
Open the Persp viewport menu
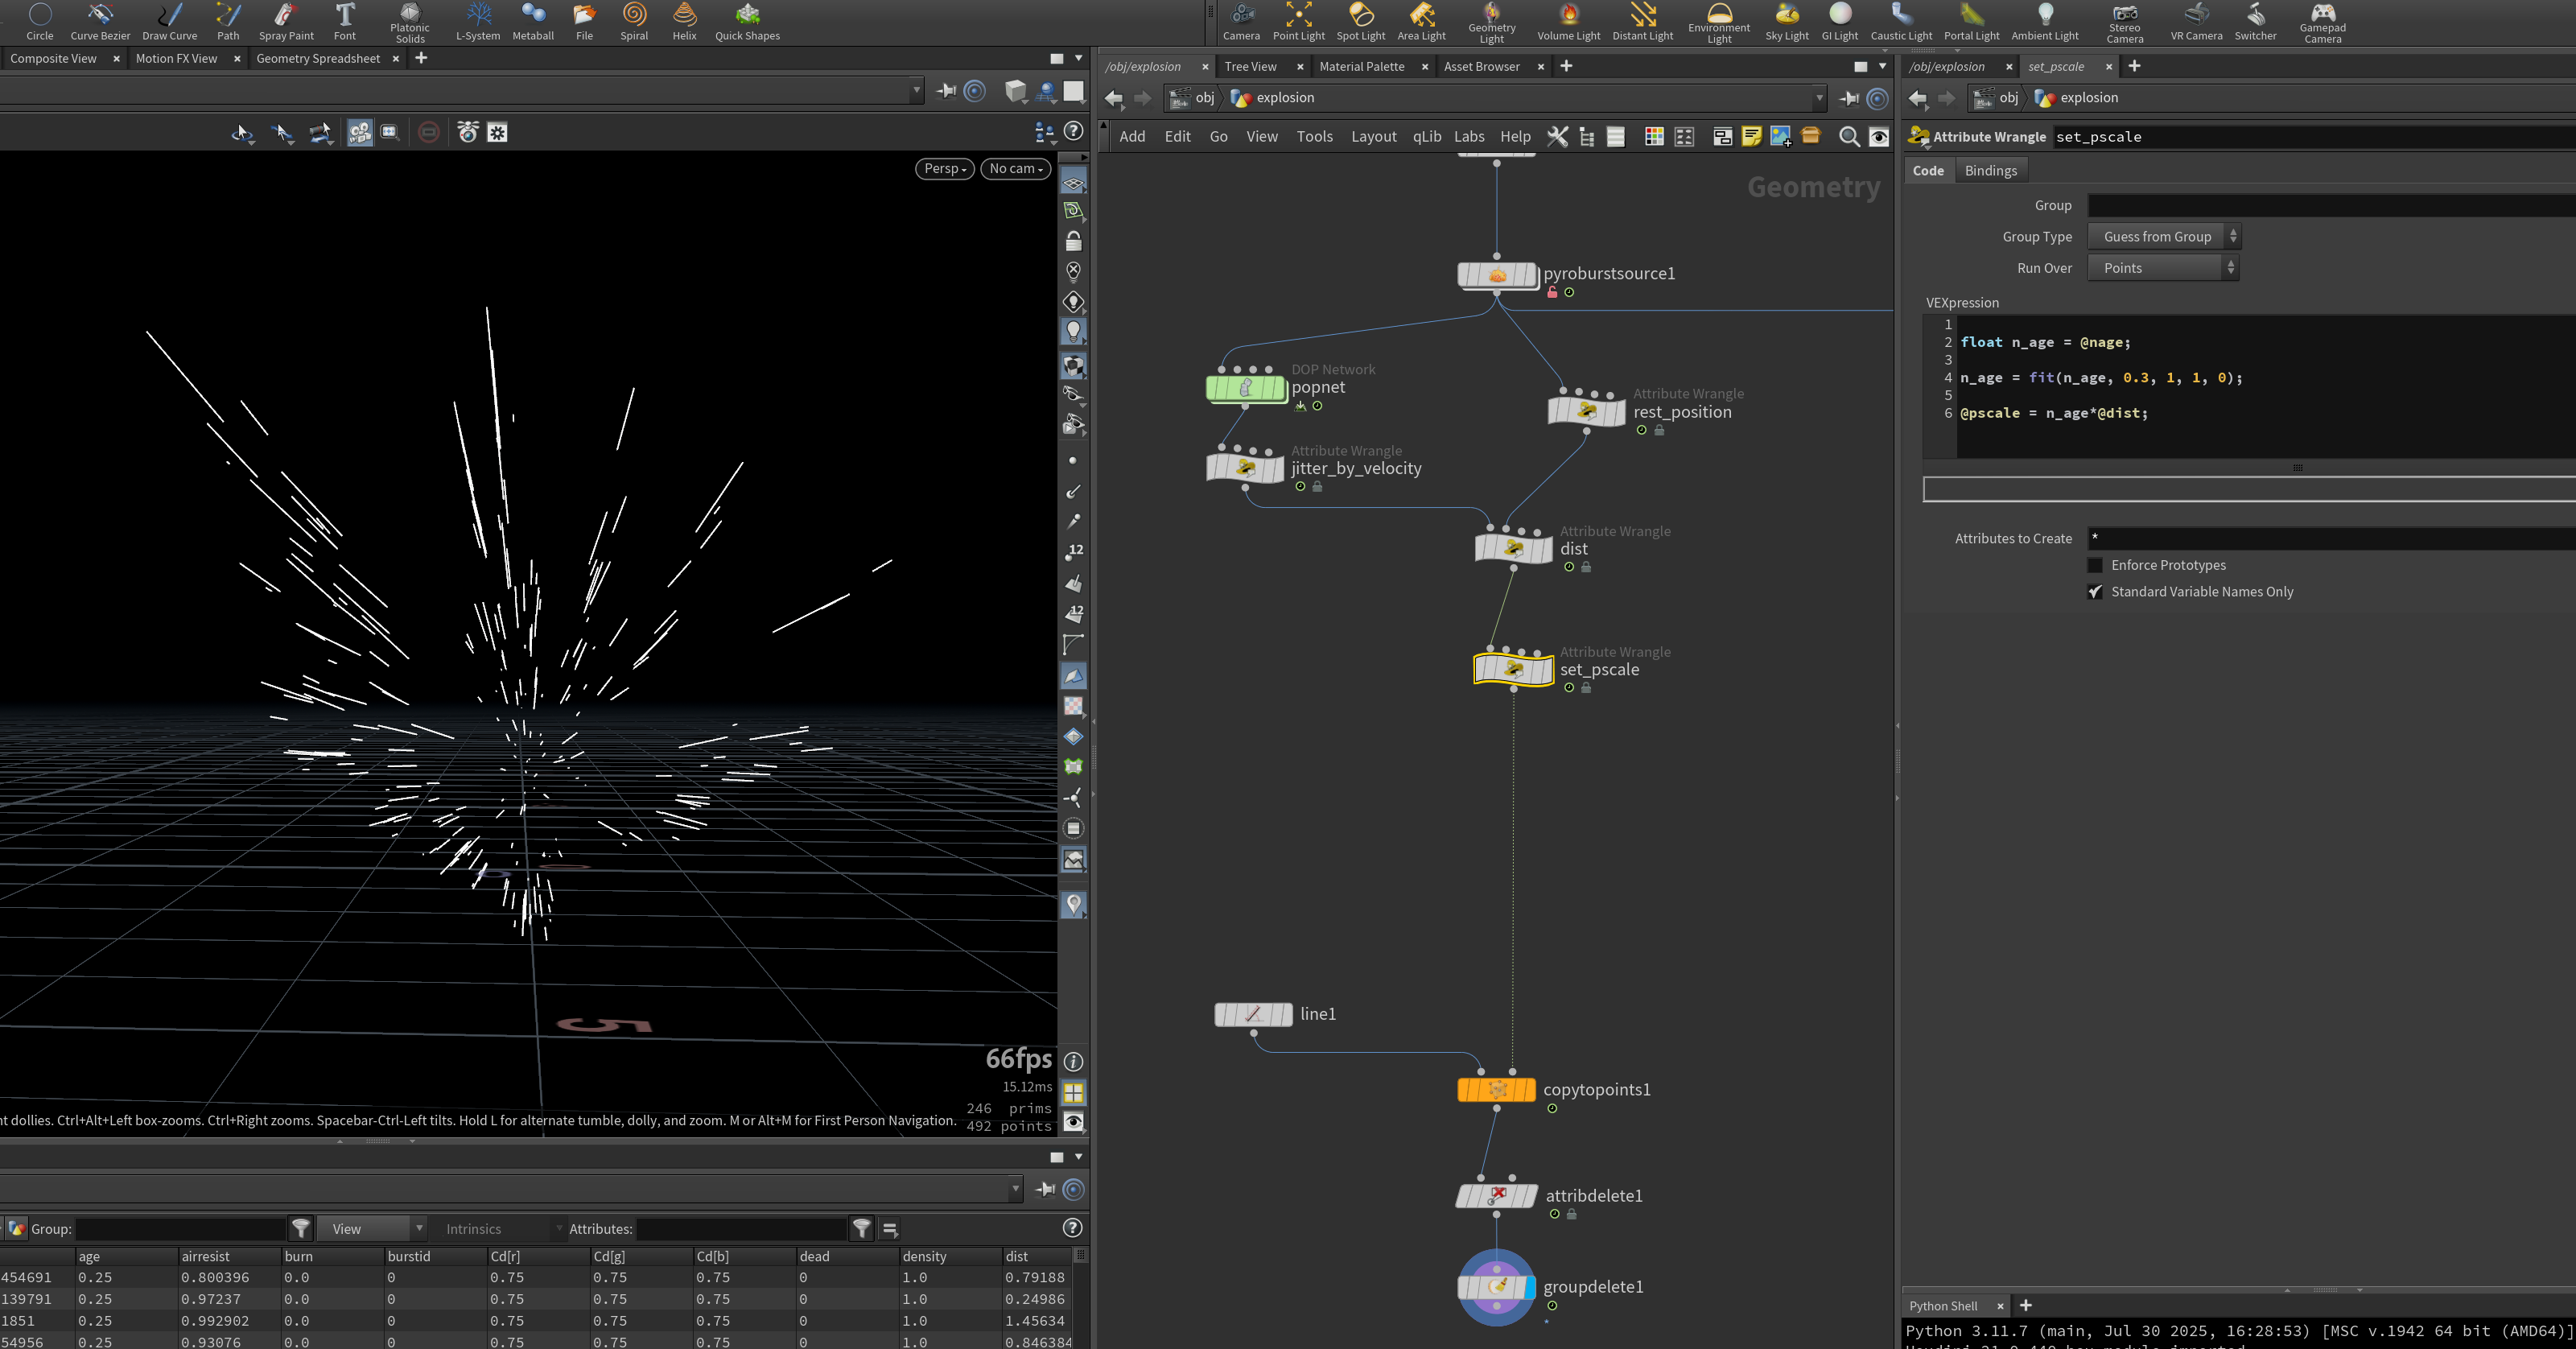[x=944, y=169]
